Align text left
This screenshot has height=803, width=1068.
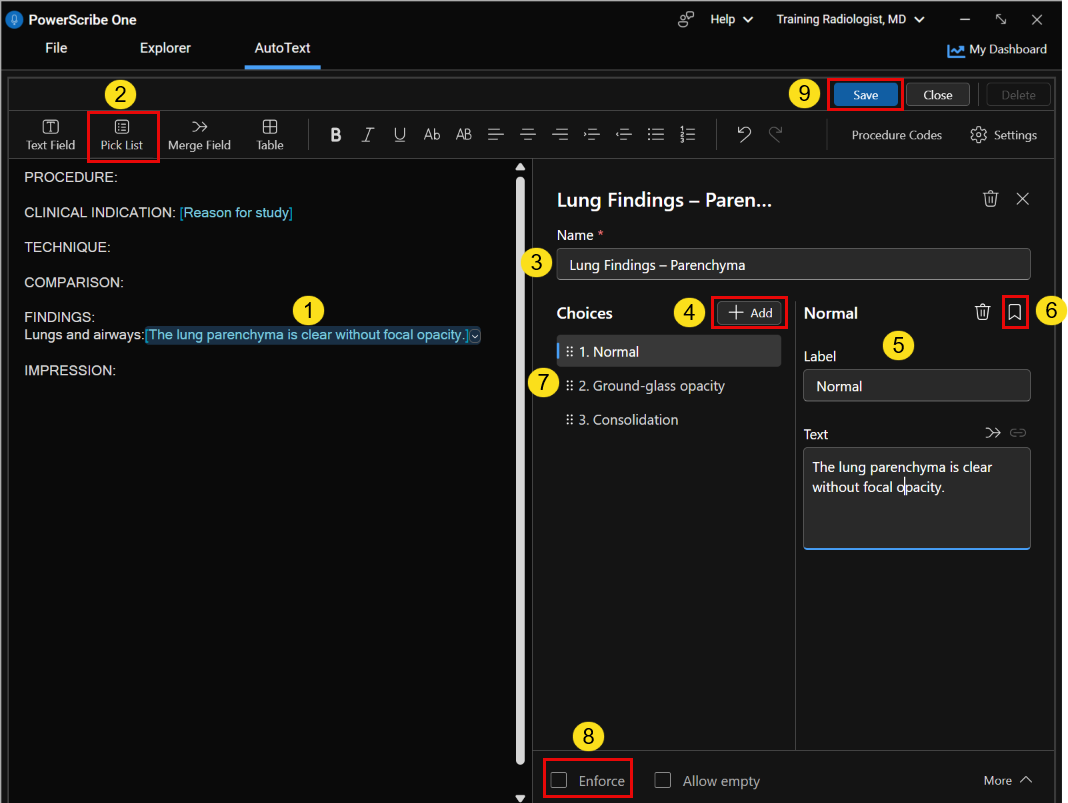tap(496, 135)
